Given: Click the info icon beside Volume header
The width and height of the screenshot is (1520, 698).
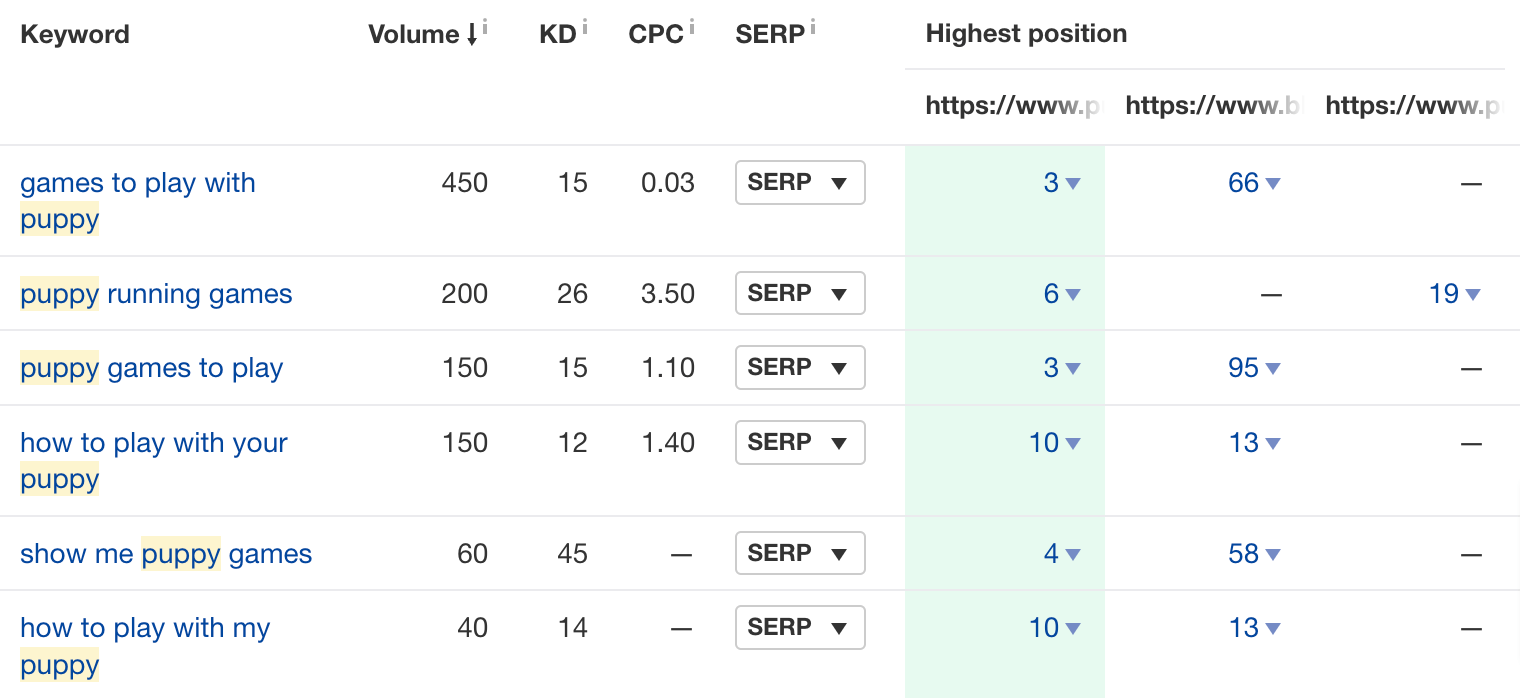Looking at the screenshot, I should (x=487, y=26).
